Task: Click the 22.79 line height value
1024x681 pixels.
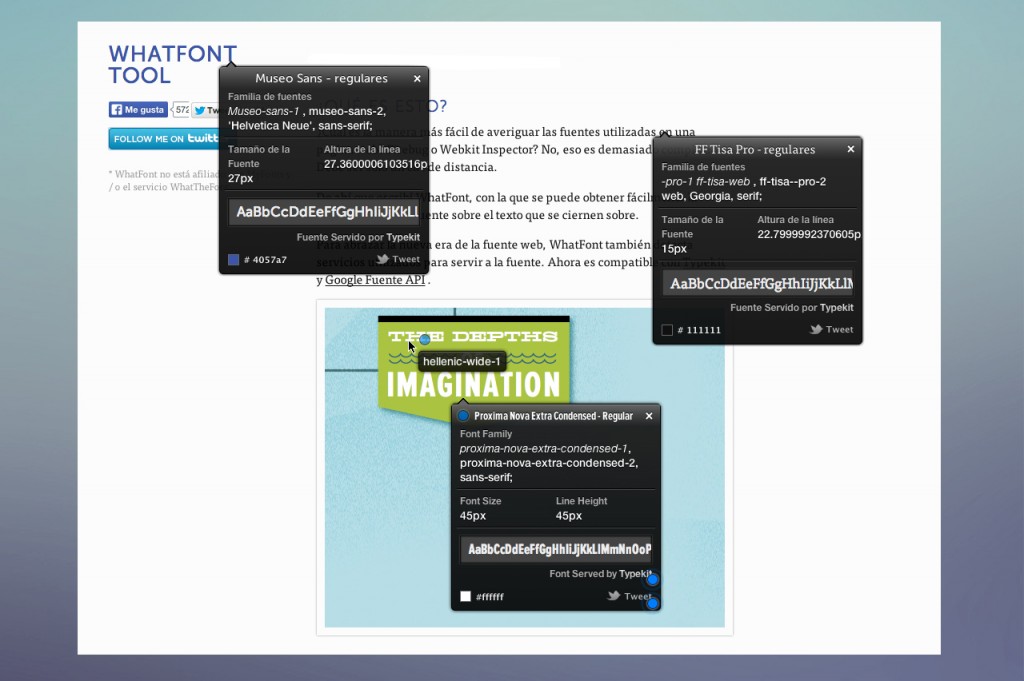Action: click(809, 234)
